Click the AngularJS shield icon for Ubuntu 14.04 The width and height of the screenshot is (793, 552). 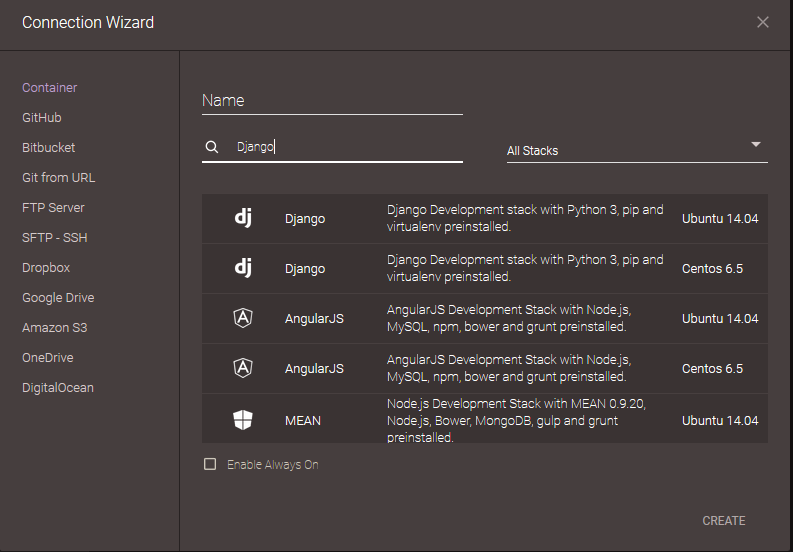tap(243, 318)
